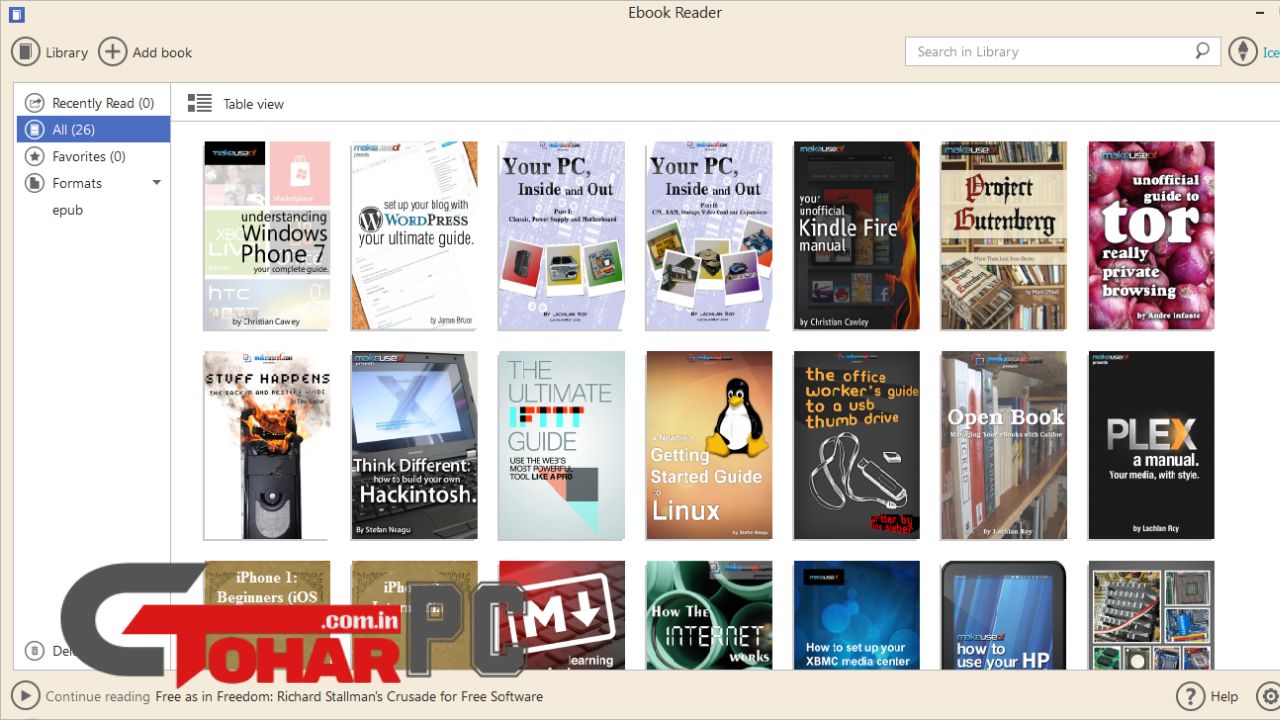Open the WordPress ultimate guide book
The image size is (1280, 720).
coord(414,236)
